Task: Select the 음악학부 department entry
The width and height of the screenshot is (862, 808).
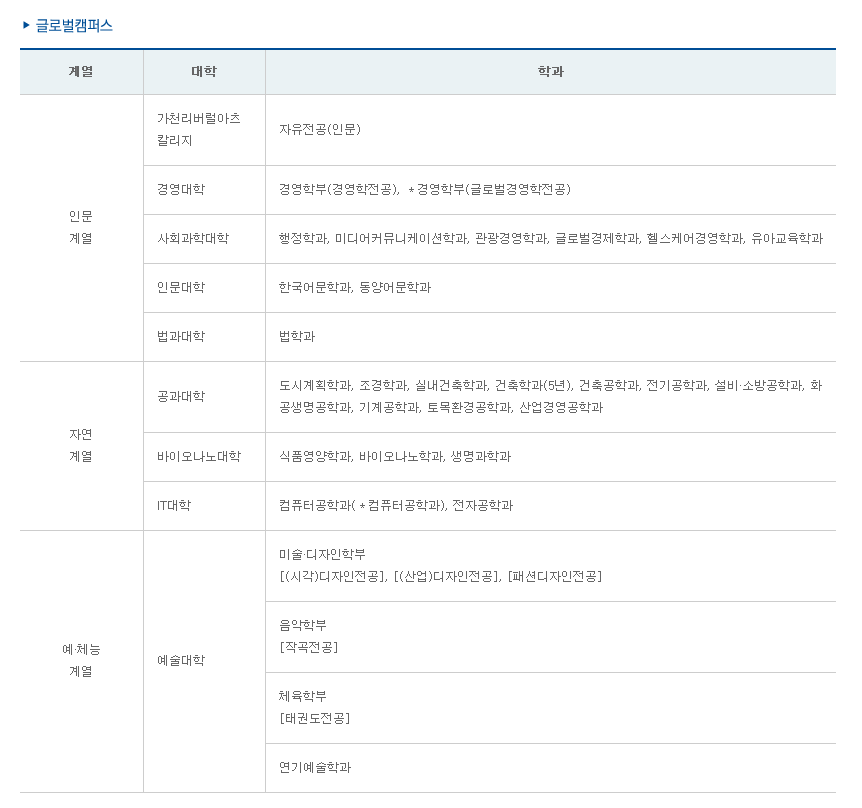Action: [x=303, y=625]
